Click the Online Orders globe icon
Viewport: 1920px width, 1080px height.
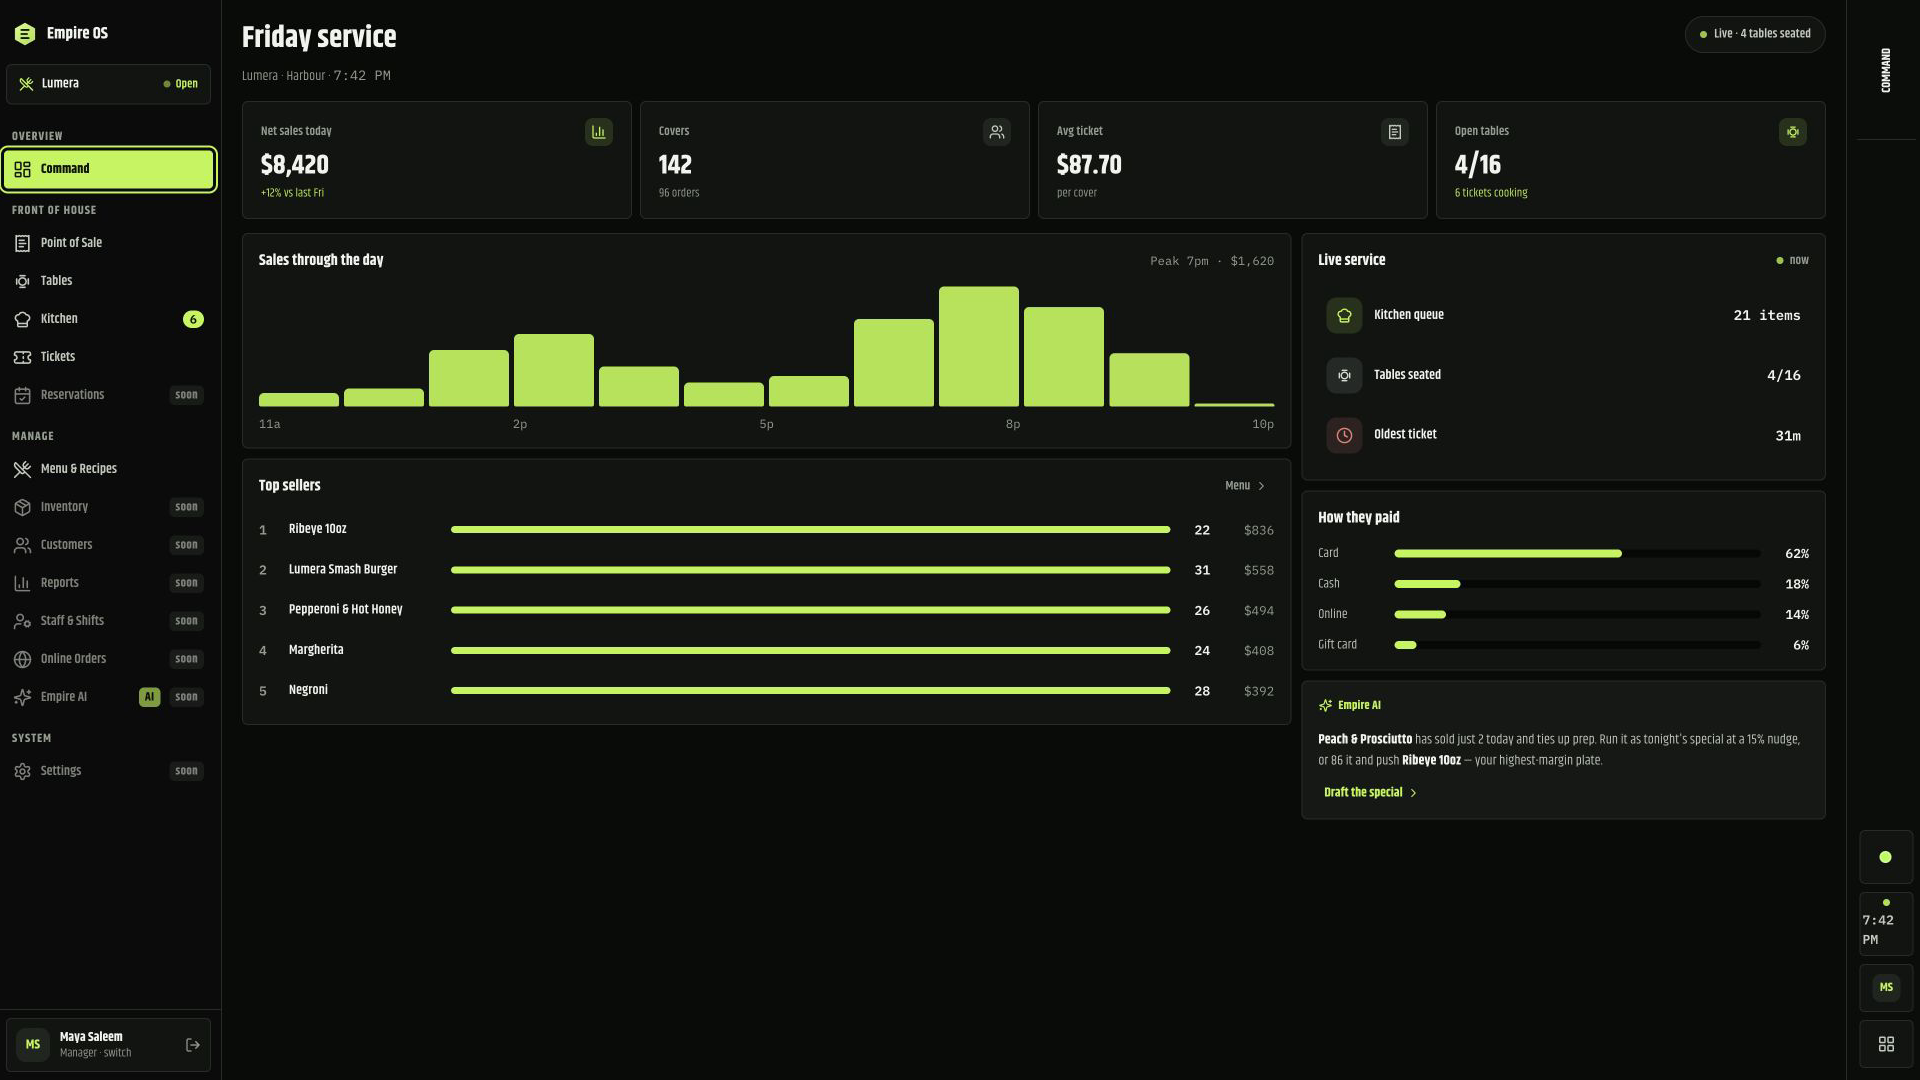coord(22,659)
